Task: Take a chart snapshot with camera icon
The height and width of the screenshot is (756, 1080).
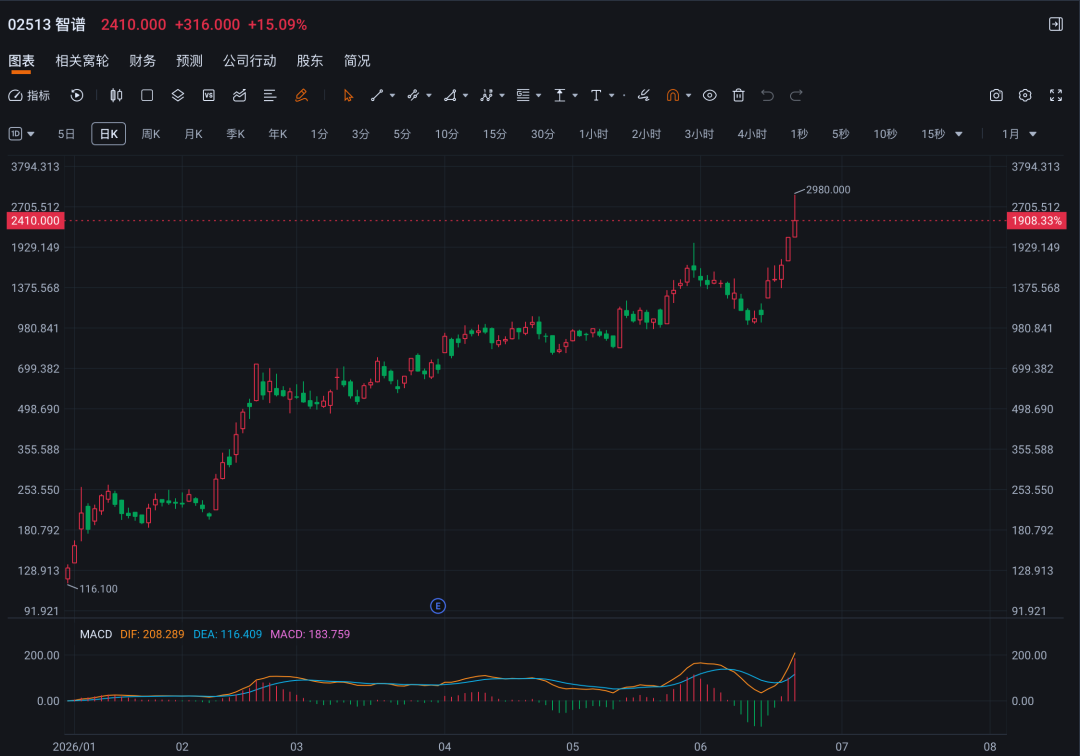Action: [996, 96]
